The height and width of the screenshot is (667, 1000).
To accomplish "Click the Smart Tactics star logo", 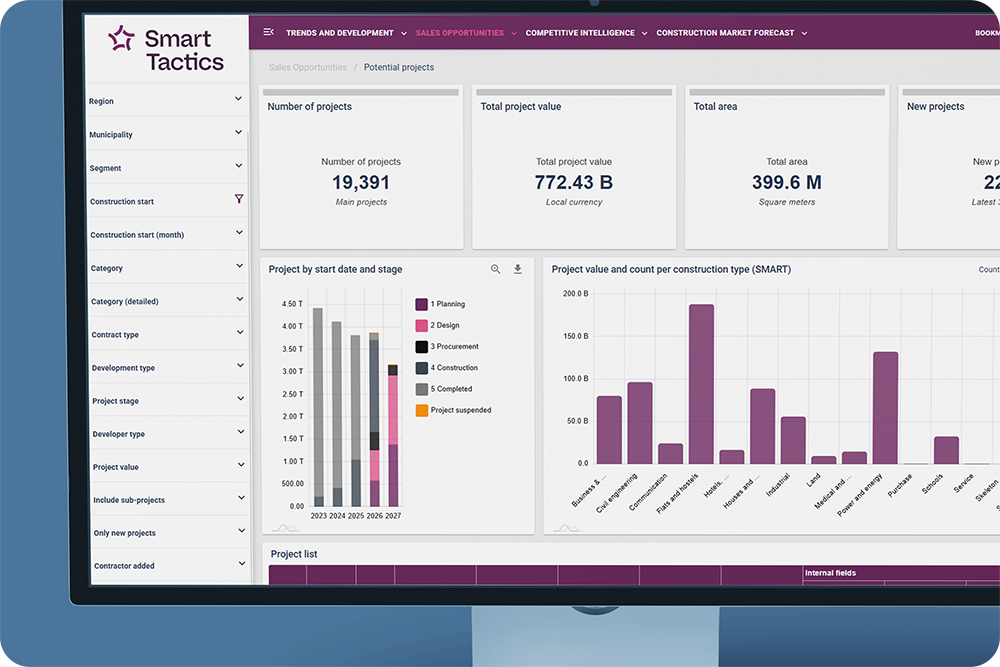I will click(x=121, y=38).
